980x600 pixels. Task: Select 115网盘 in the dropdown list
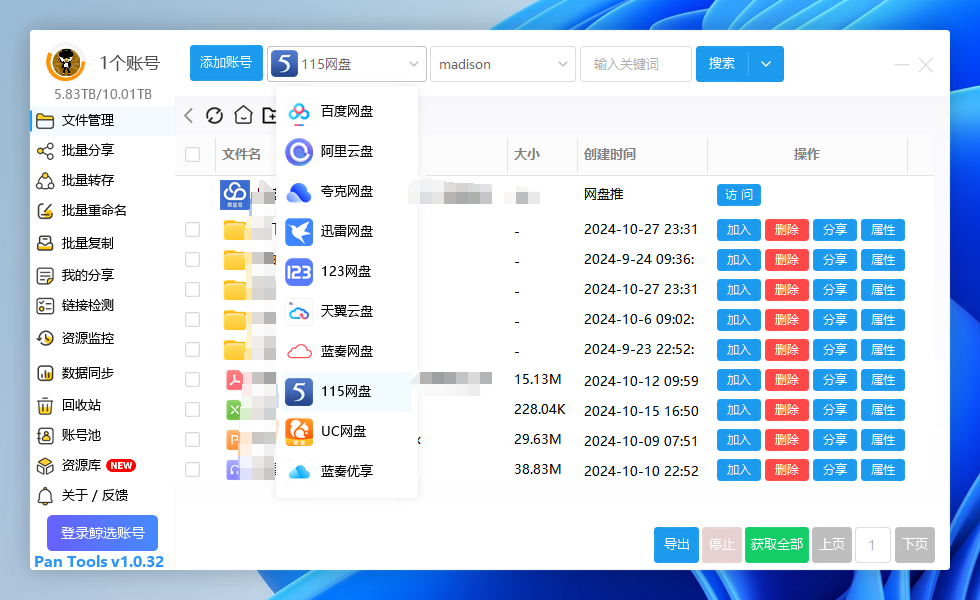pos(347,392)
